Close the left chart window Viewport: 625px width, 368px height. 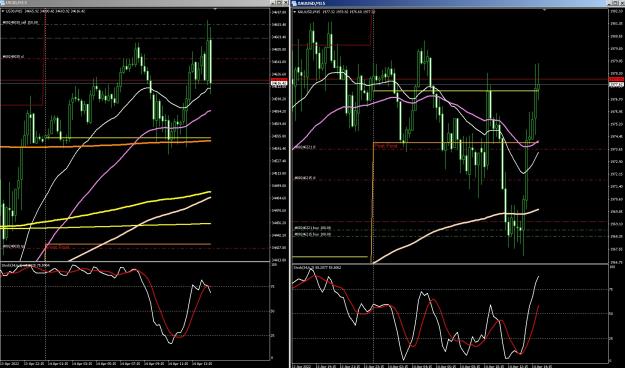coord(285,3)
